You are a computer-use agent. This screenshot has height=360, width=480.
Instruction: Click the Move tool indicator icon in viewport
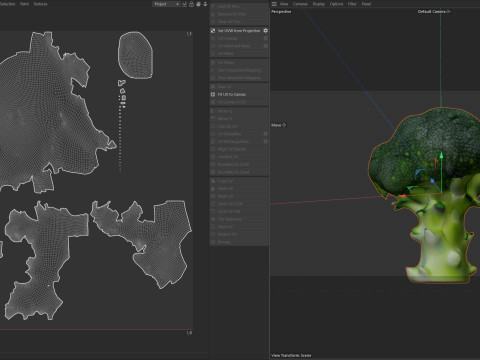pyautogui.click(x=284, y=125)
